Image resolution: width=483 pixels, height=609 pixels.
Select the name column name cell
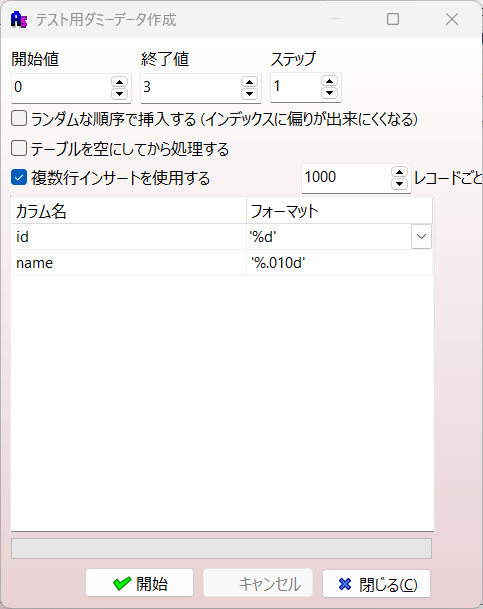[129, 263]
